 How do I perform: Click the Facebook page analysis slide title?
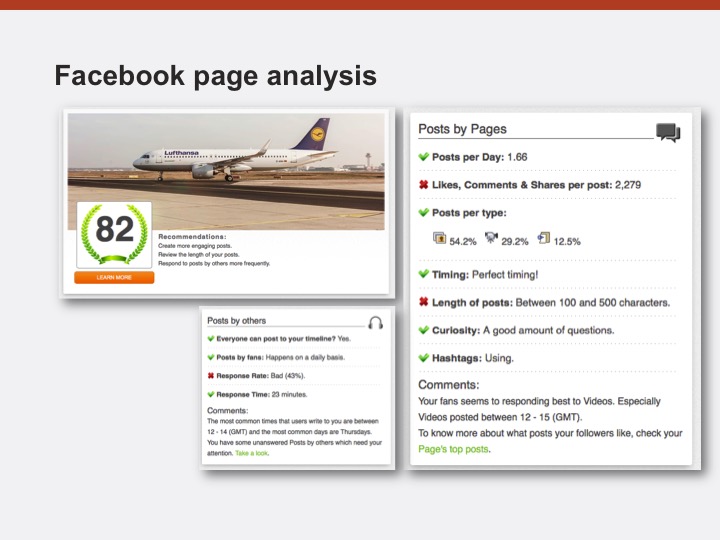215,75
